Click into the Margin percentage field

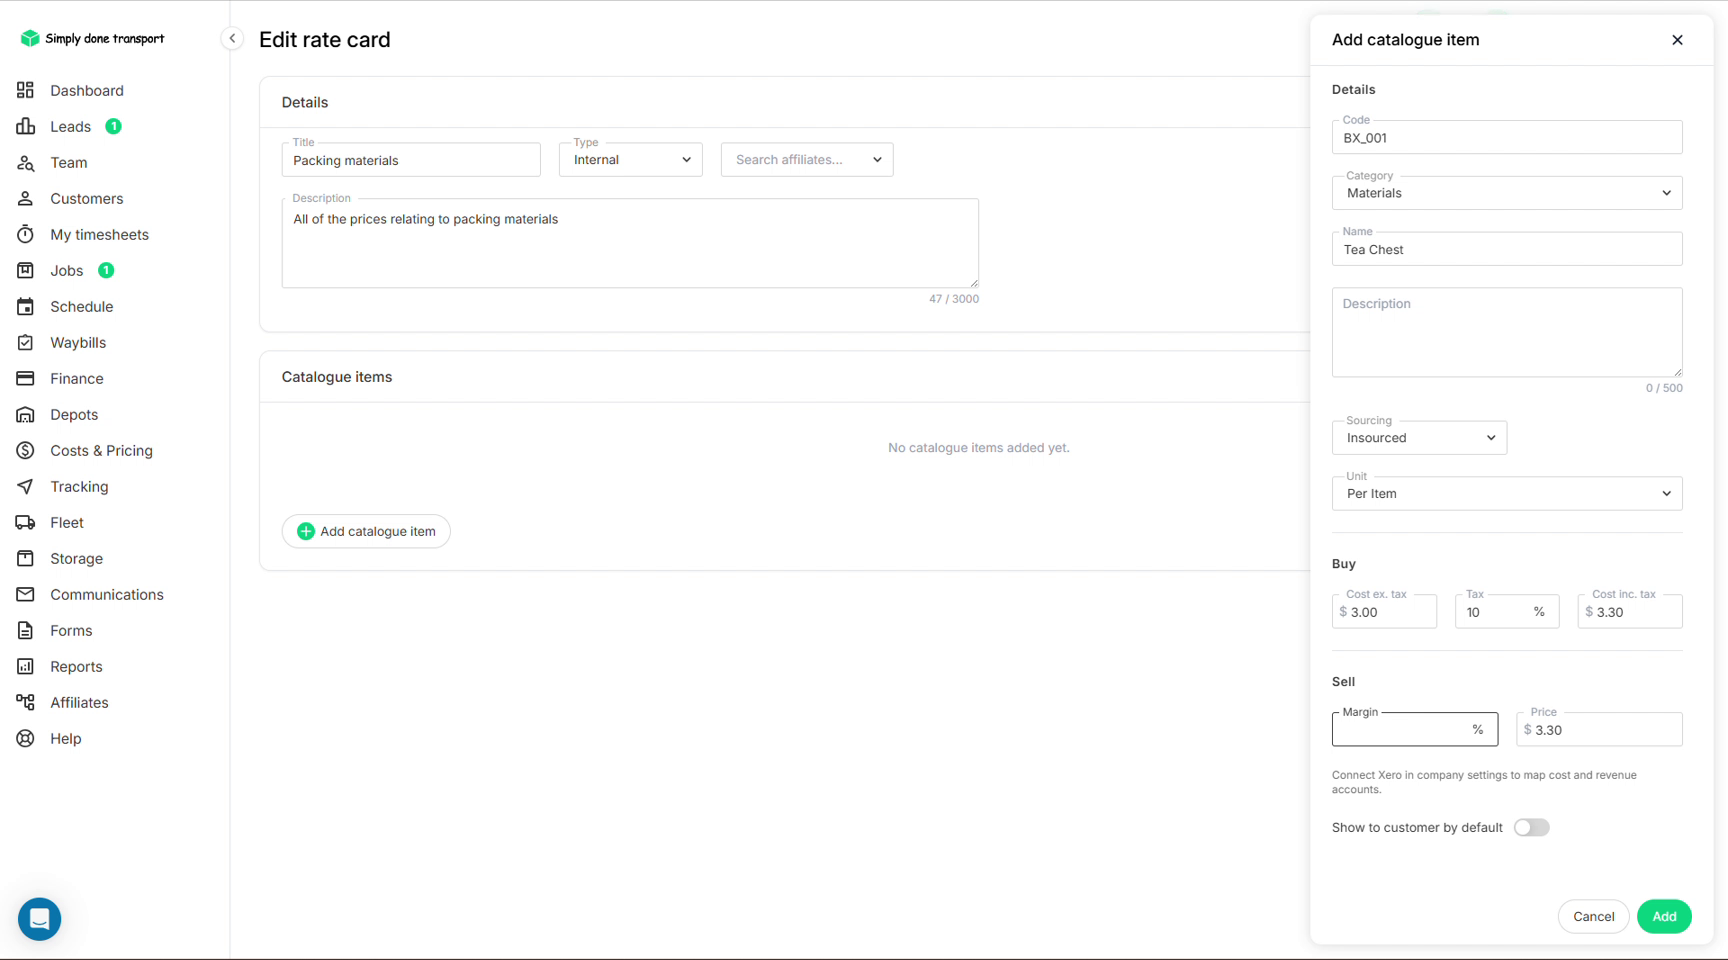[1415, 730]
